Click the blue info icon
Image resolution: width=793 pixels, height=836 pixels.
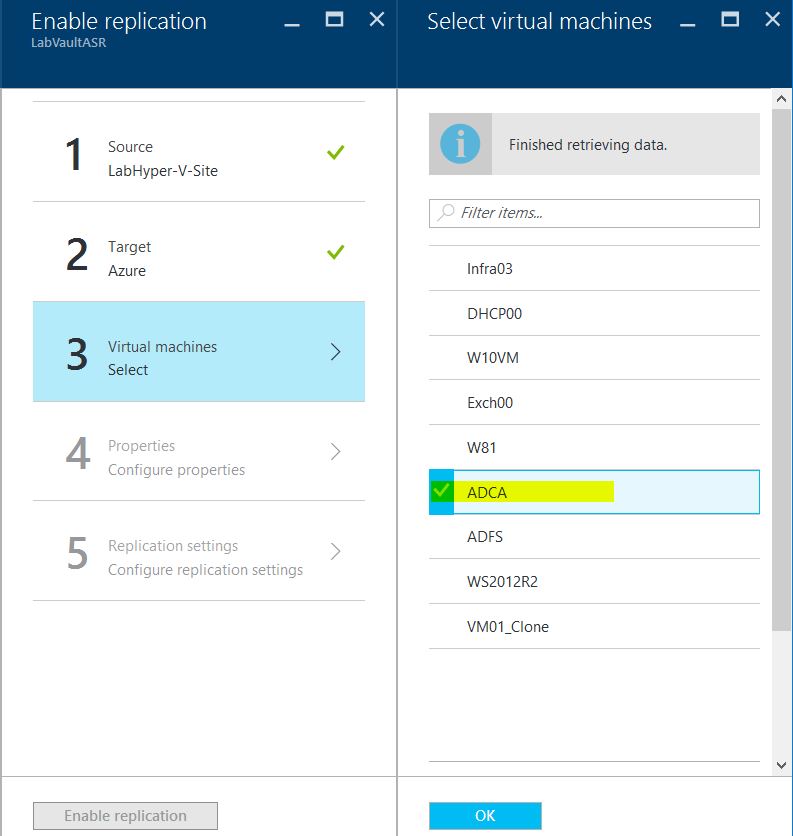pyautogui.click(x=460, y=144)
